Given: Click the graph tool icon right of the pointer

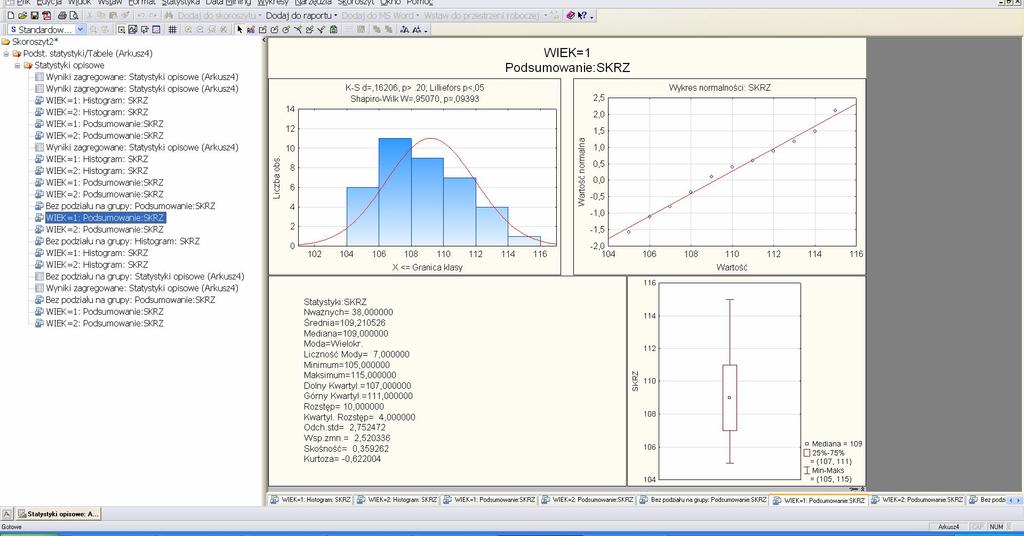Looking at the screenshot, I should (251, 29).
